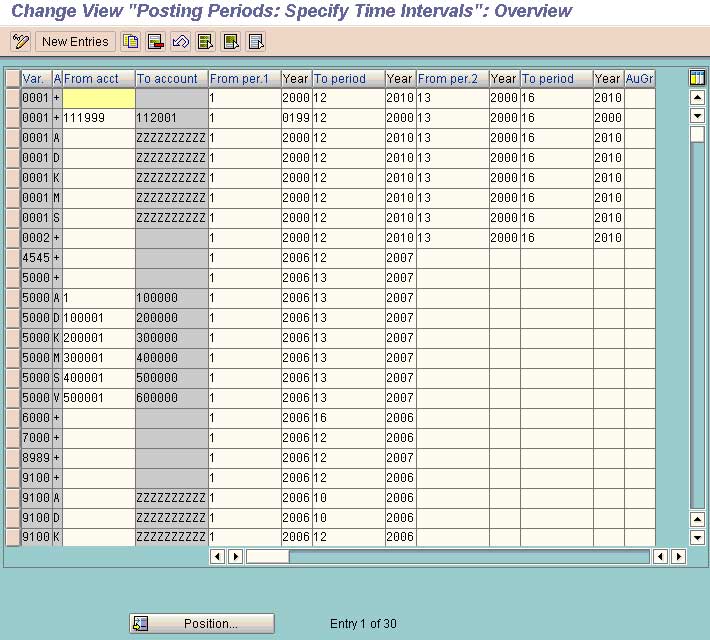
Task: Click the From per.2 column header
Action: [453, 78]
